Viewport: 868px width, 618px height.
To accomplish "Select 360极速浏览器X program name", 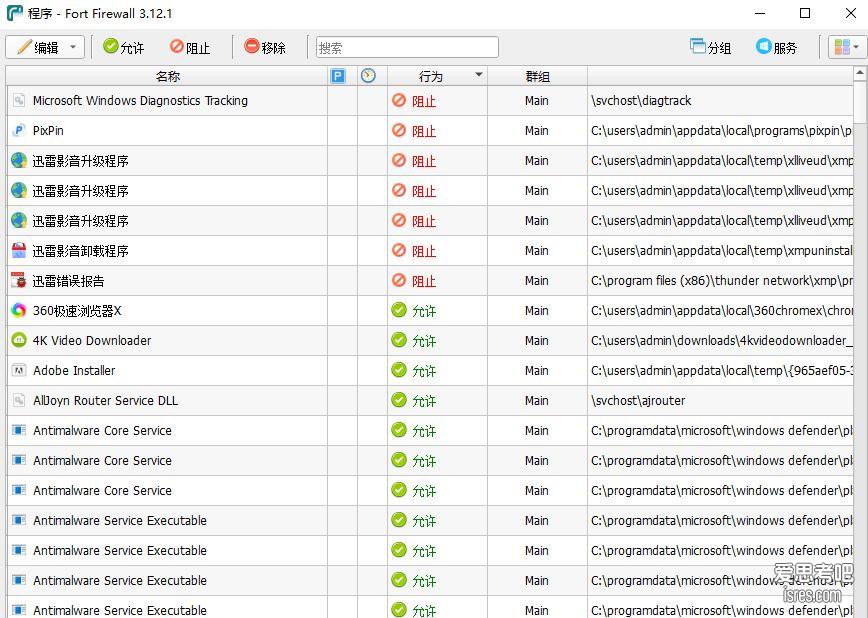I will point(76,311).
